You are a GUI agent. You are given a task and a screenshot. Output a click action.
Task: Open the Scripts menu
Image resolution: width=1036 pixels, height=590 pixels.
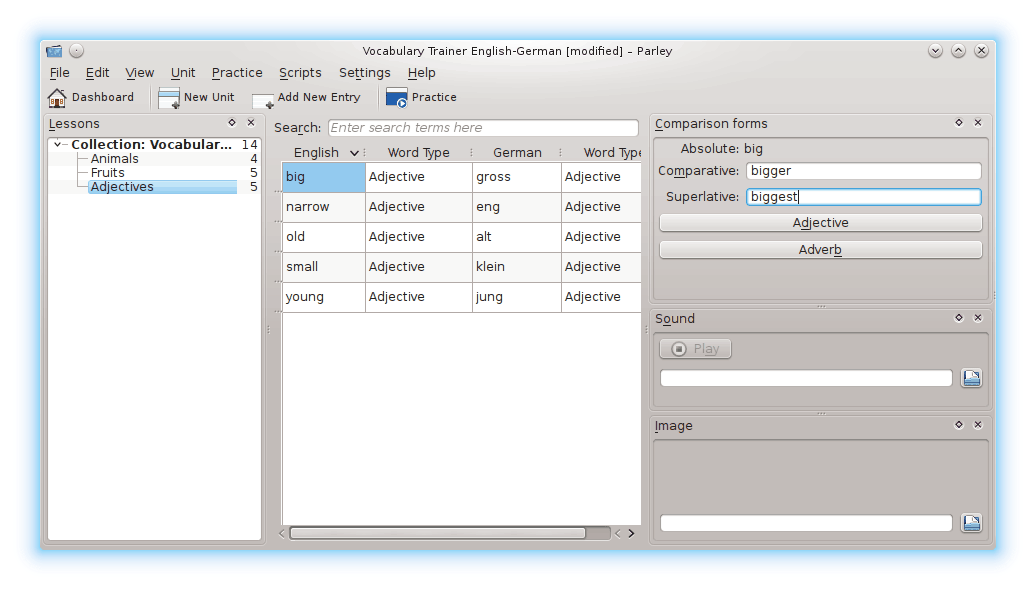300,73
